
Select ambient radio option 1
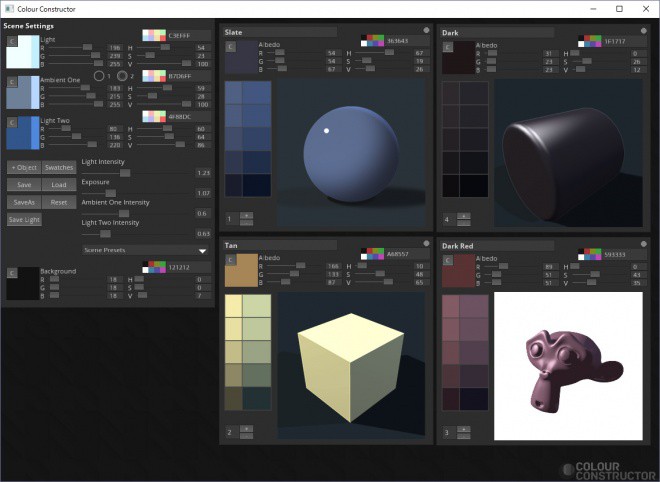tap(99, 76)
